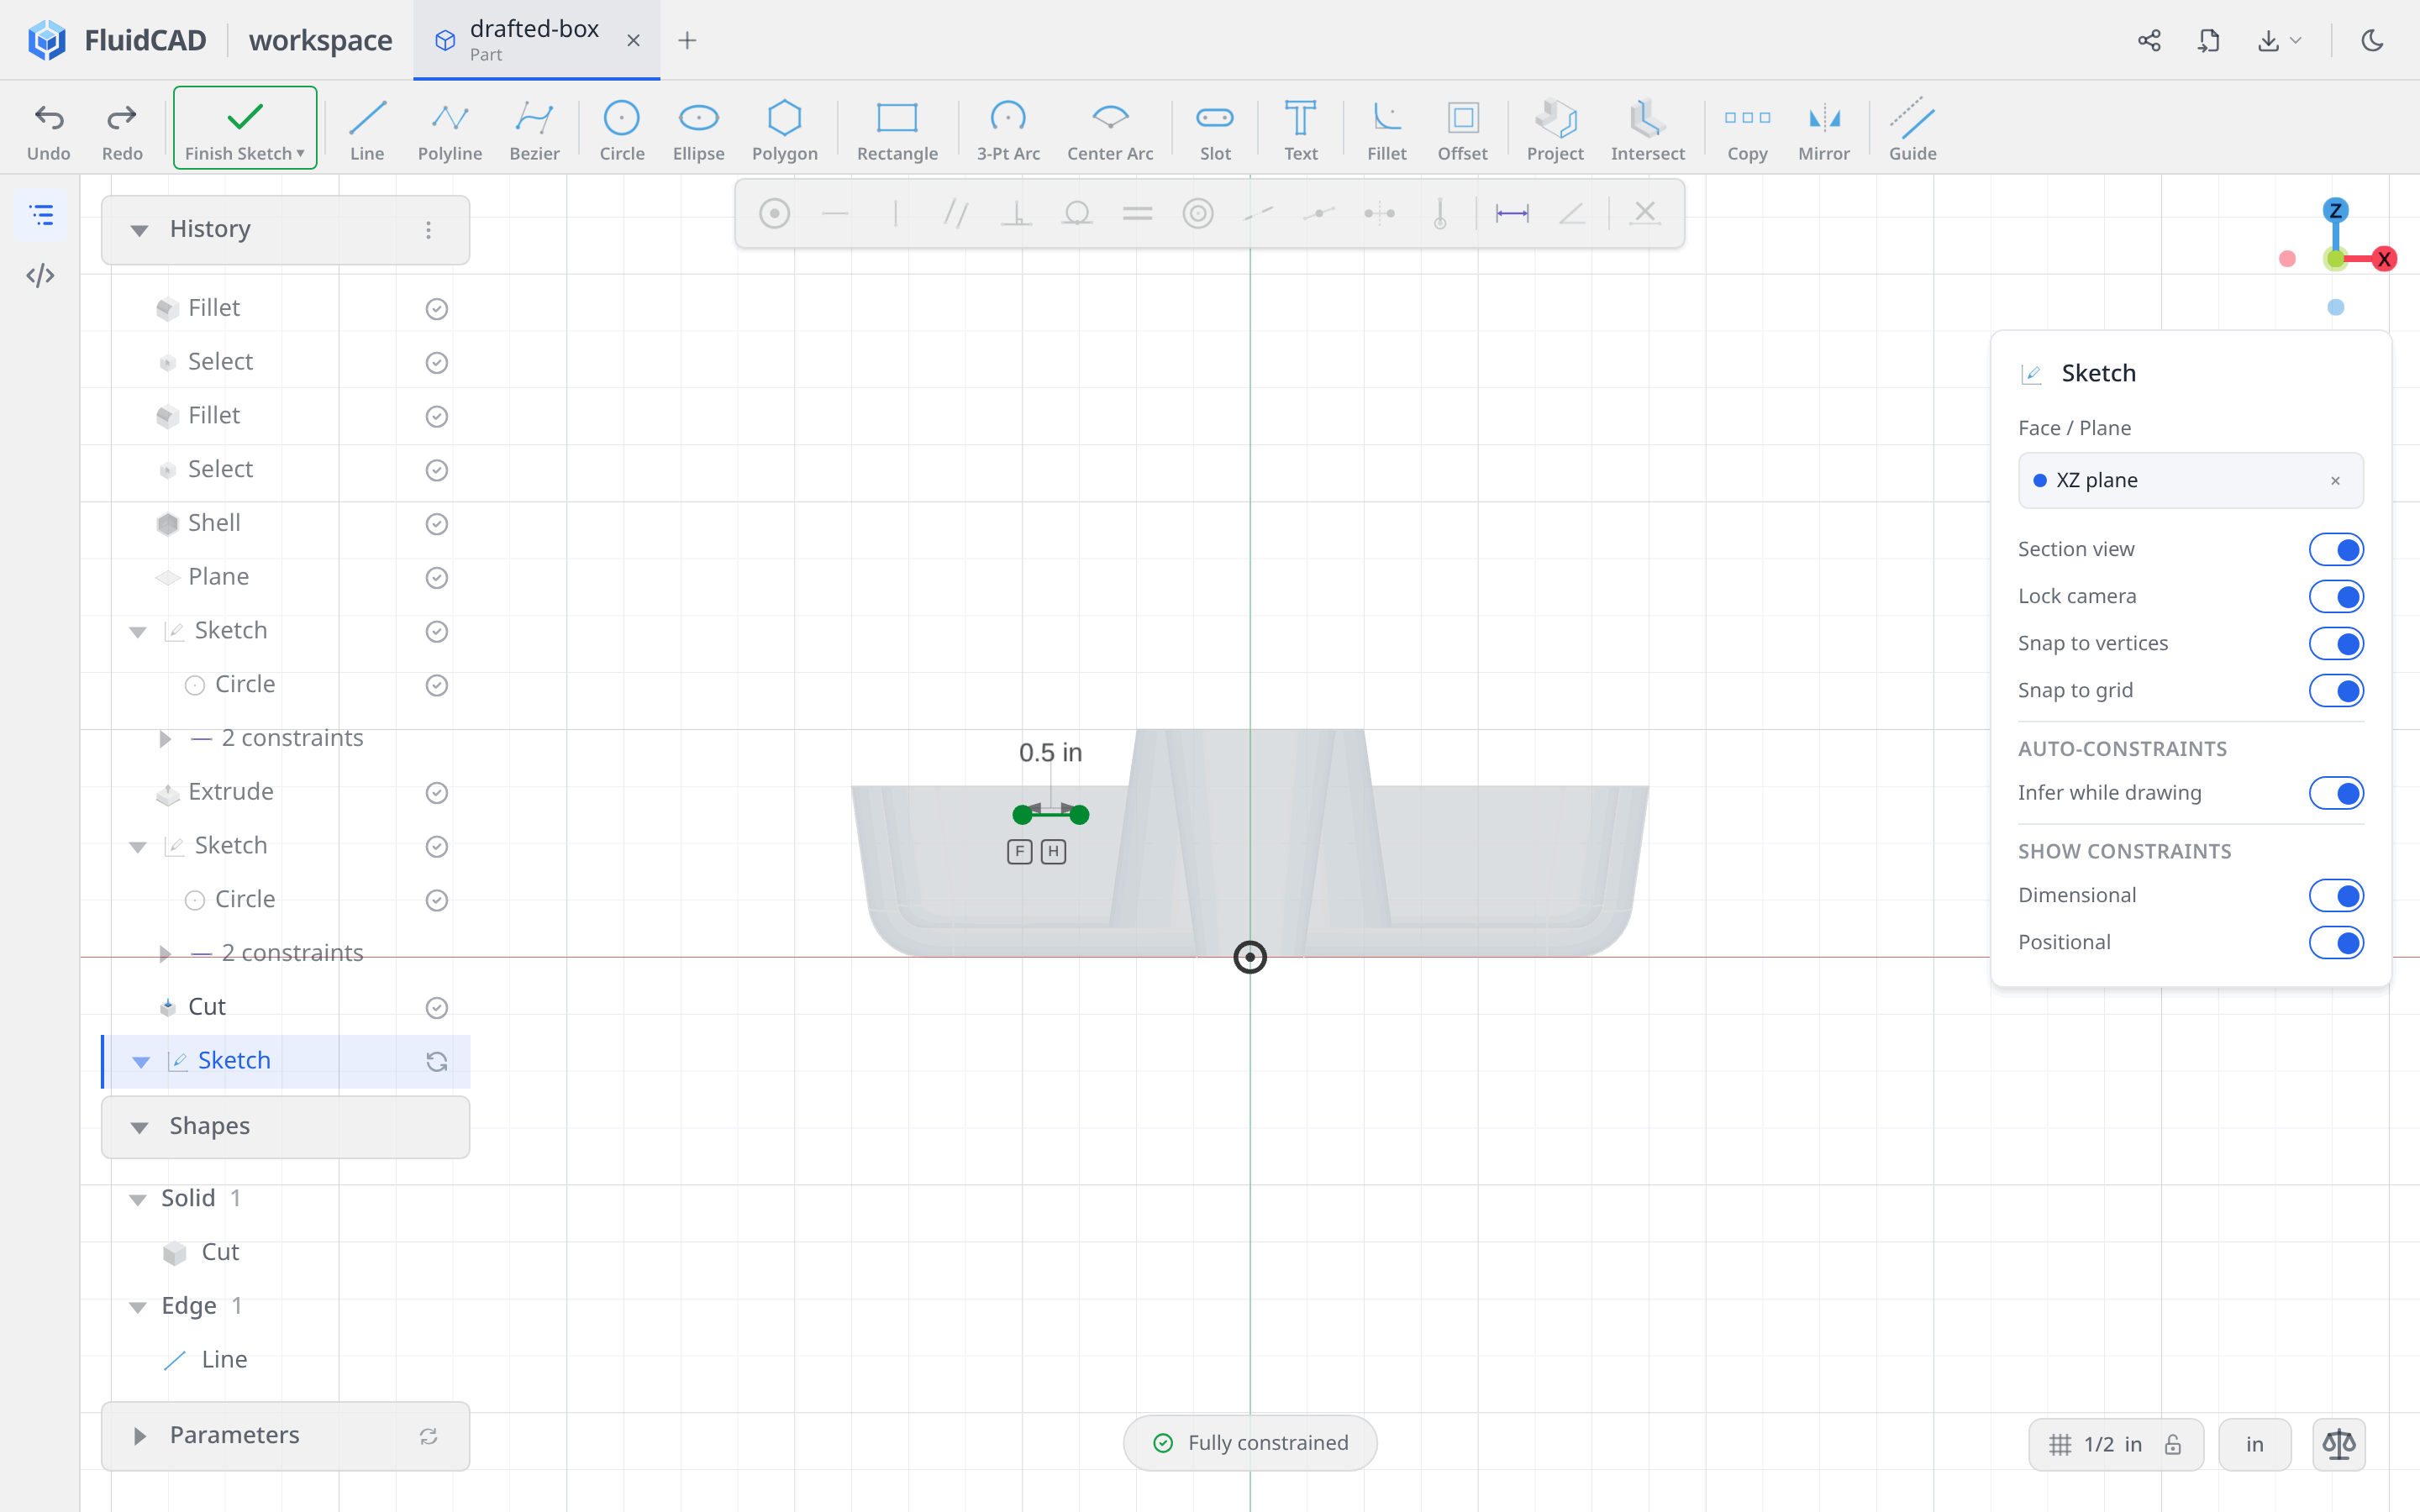Click the Finish Sketch button
The width and height of the screenshot is (2420, 1512).
(x=245, y=128)
